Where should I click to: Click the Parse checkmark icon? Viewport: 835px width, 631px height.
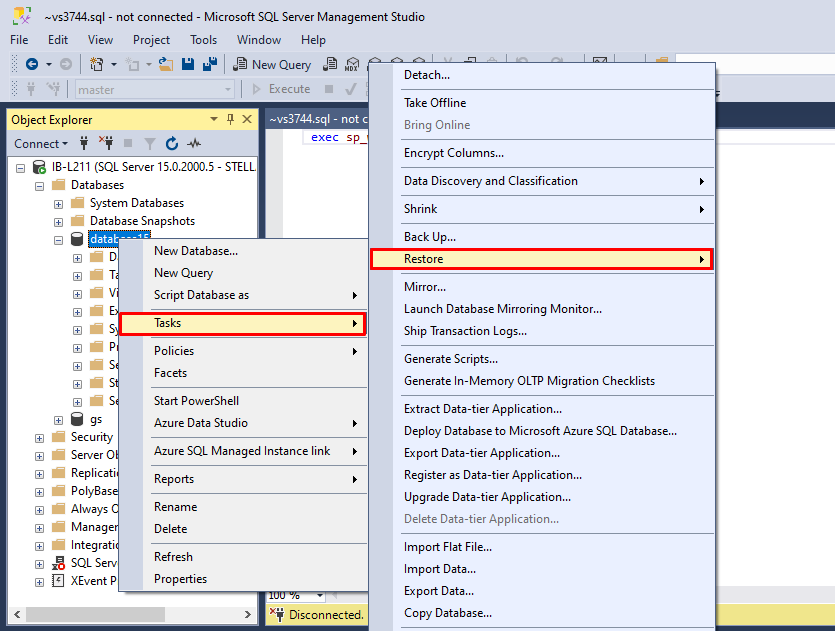(x=350, y=89)
